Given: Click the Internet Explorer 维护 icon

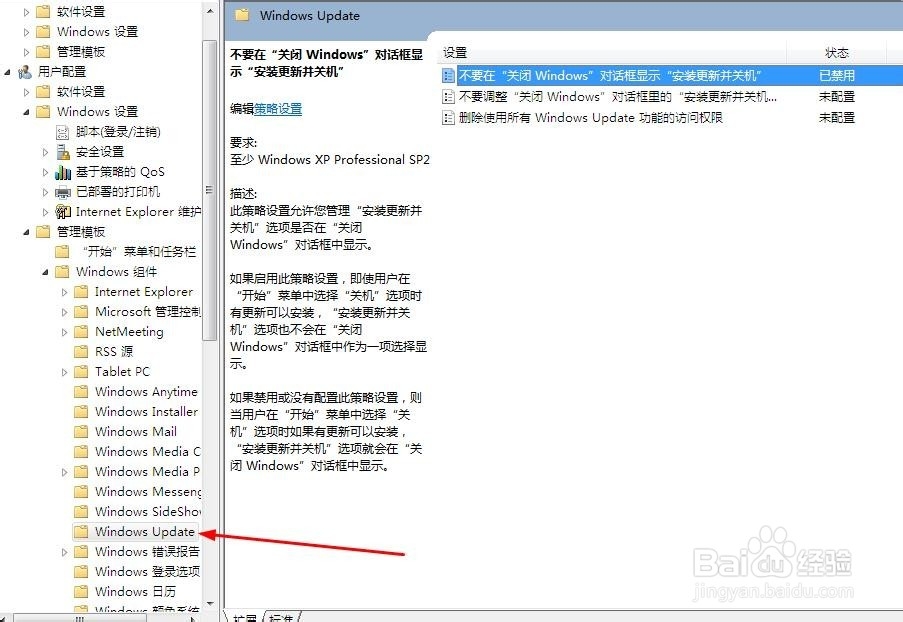Looking at the screenshot, I should coord(63,212).
